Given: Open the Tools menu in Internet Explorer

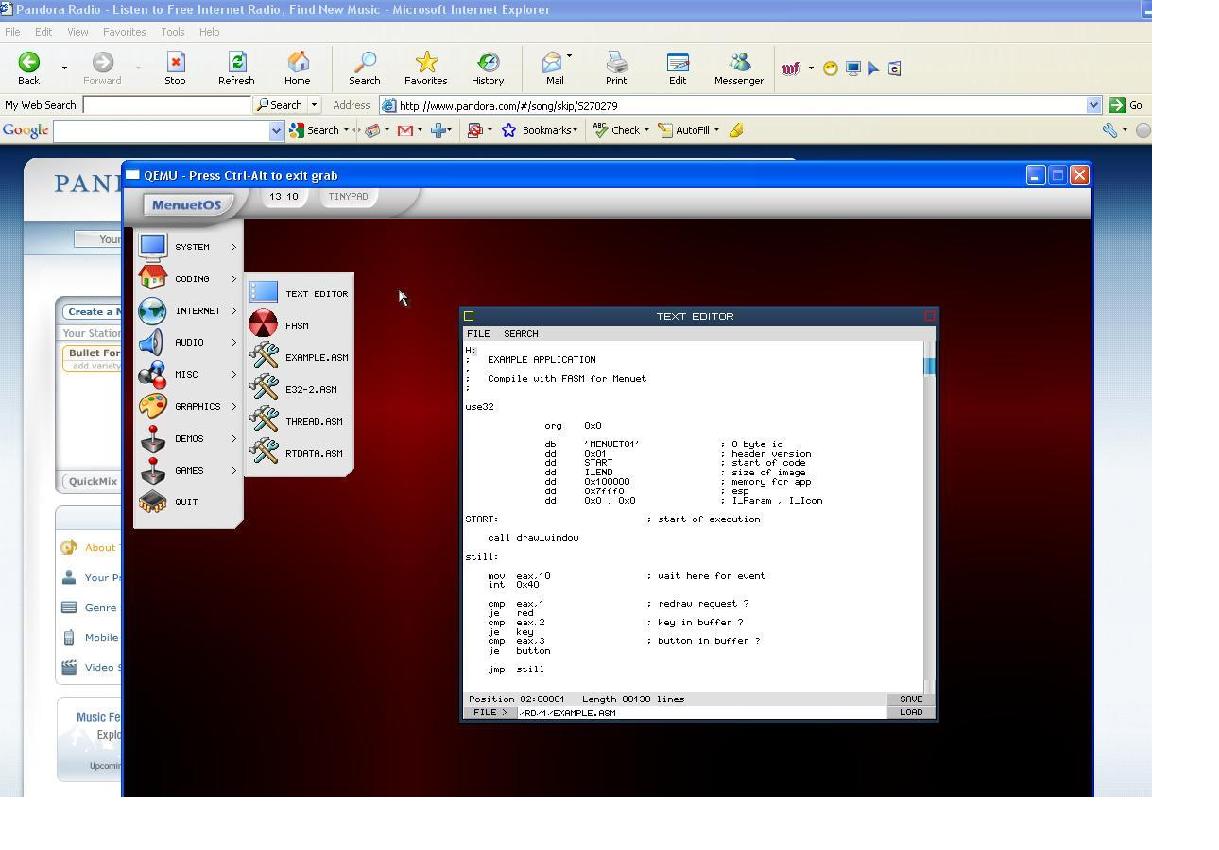Looking at the screenshot, I should click(173, 32).
